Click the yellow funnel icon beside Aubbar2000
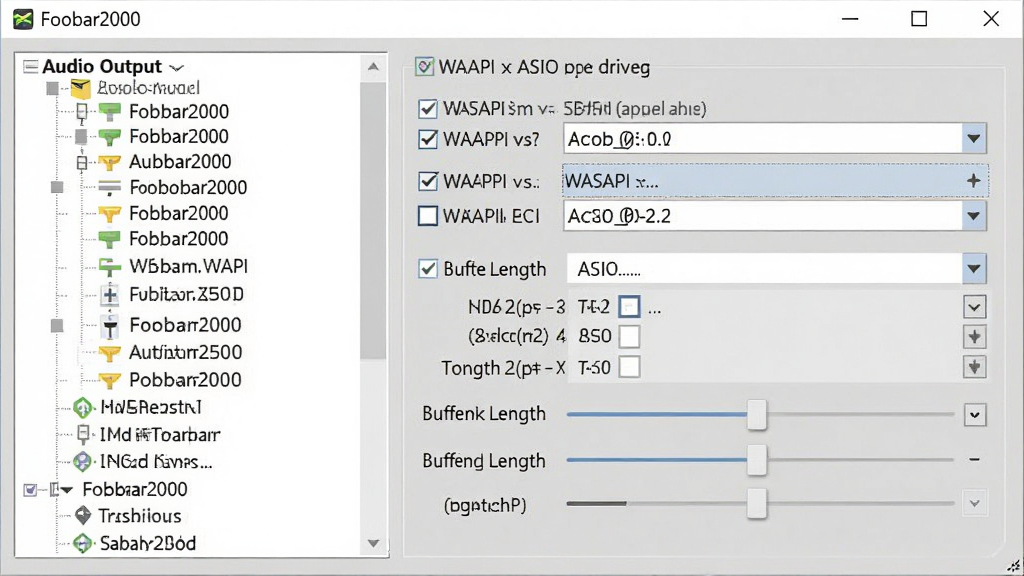The height and width of the screenshot is (576, 1024). click(109, 162)
